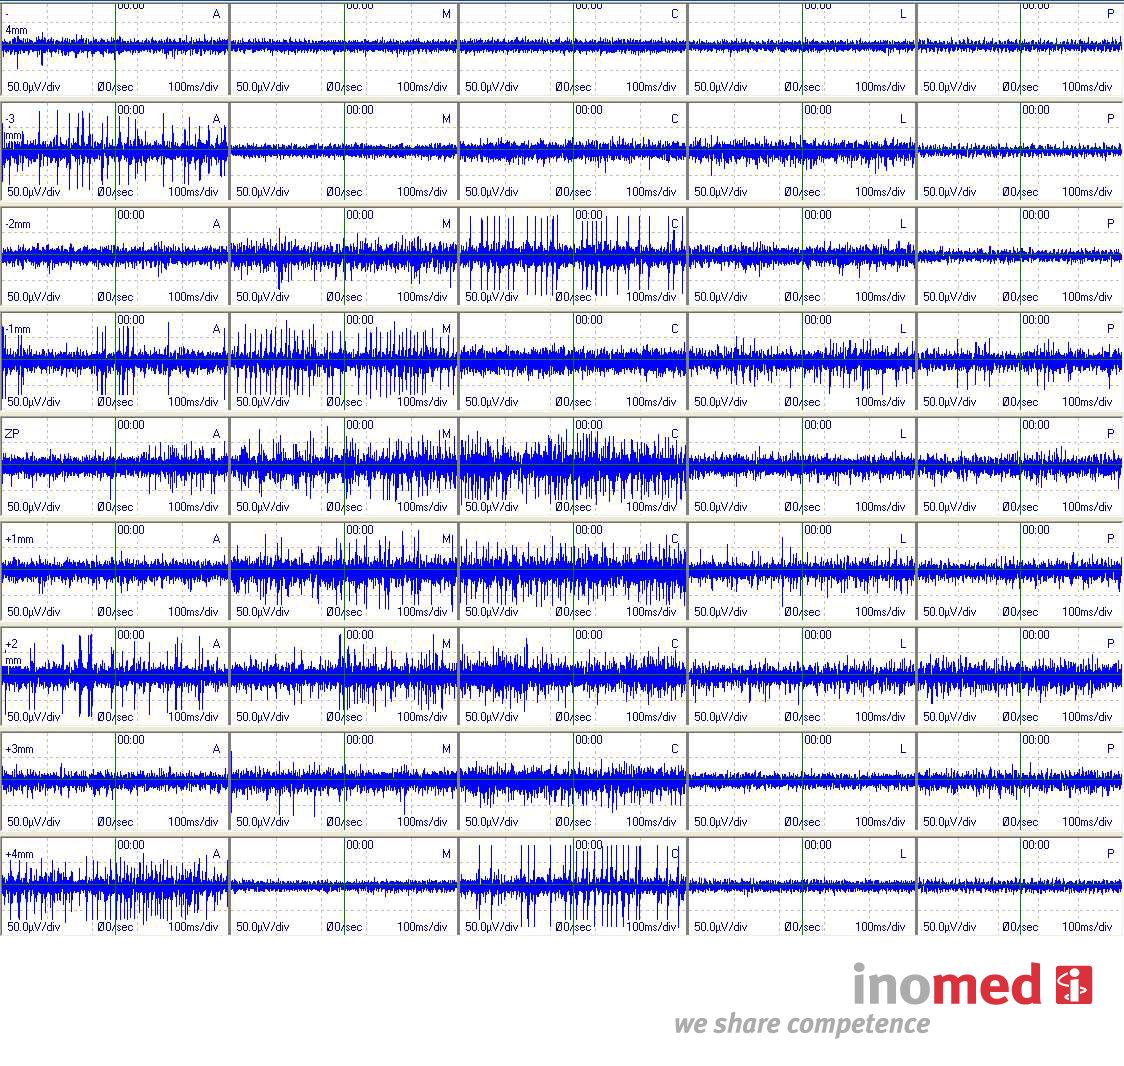This screenshot has width=1124, height=1066.
Task: Select the central channel trace at +4mm
Action: 572,886
